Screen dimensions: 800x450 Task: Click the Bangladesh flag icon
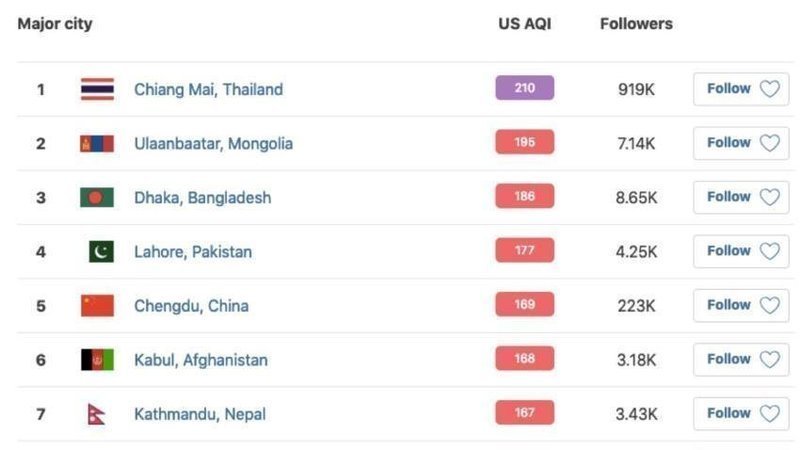click(97, 197)
